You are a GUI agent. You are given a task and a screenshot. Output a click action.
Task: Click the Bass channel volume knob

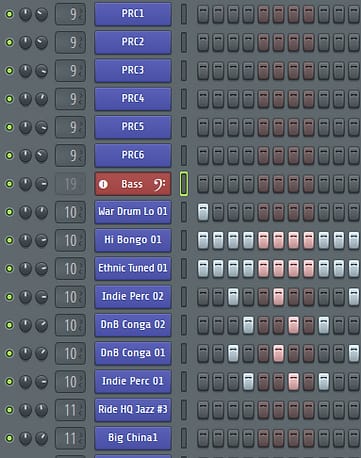[x=41, y=184]
